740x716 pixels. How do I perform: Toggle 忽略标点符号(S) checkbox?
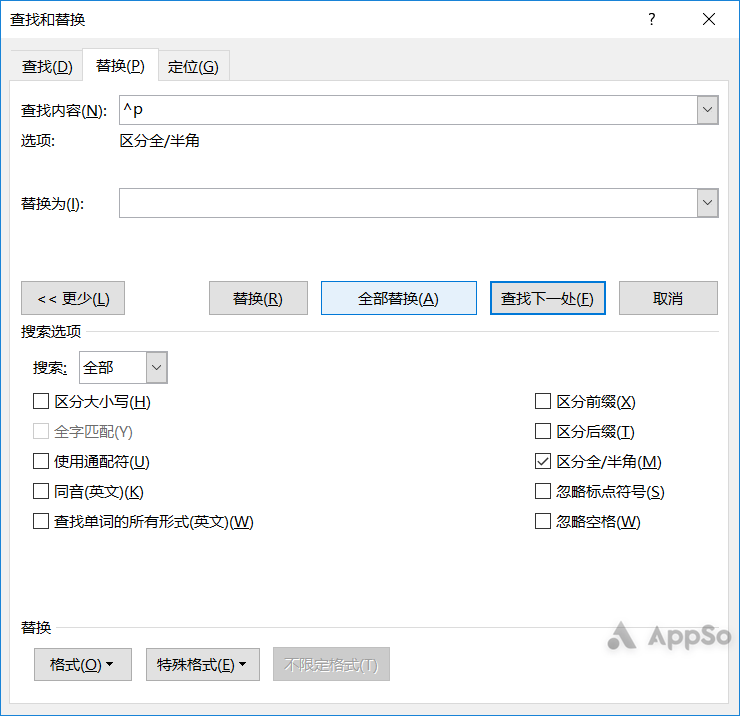pos(543,491)
